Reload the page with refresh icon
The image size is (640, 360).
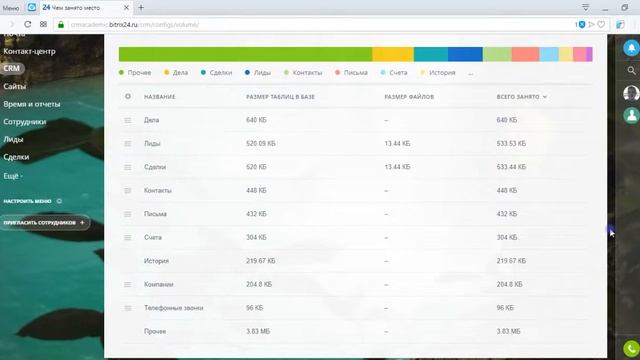tap(27, 24)
